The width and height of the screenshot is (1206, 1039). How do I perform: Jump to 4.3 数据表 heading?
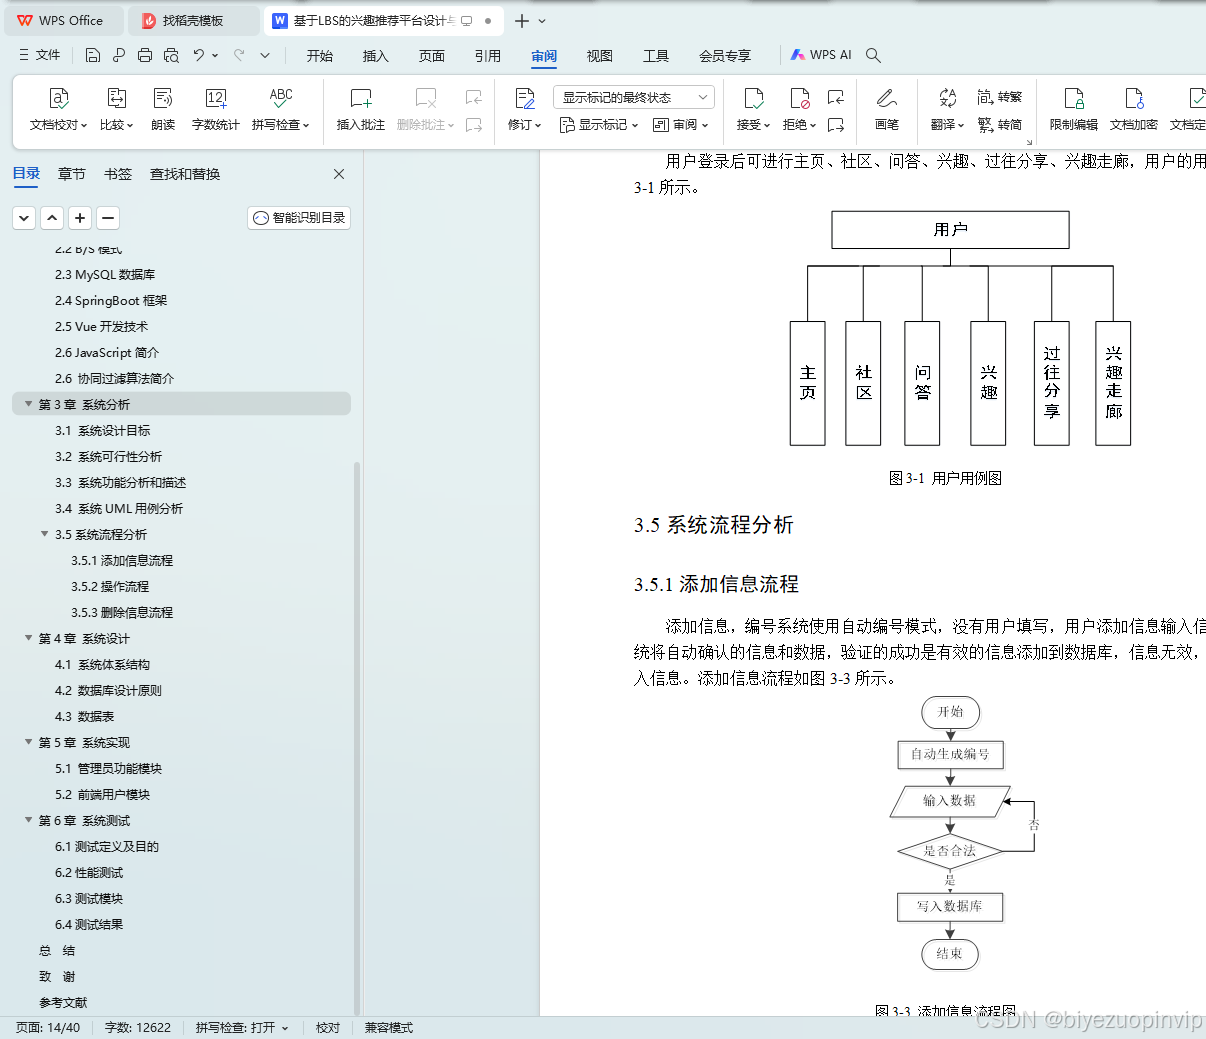click(85, 716)
